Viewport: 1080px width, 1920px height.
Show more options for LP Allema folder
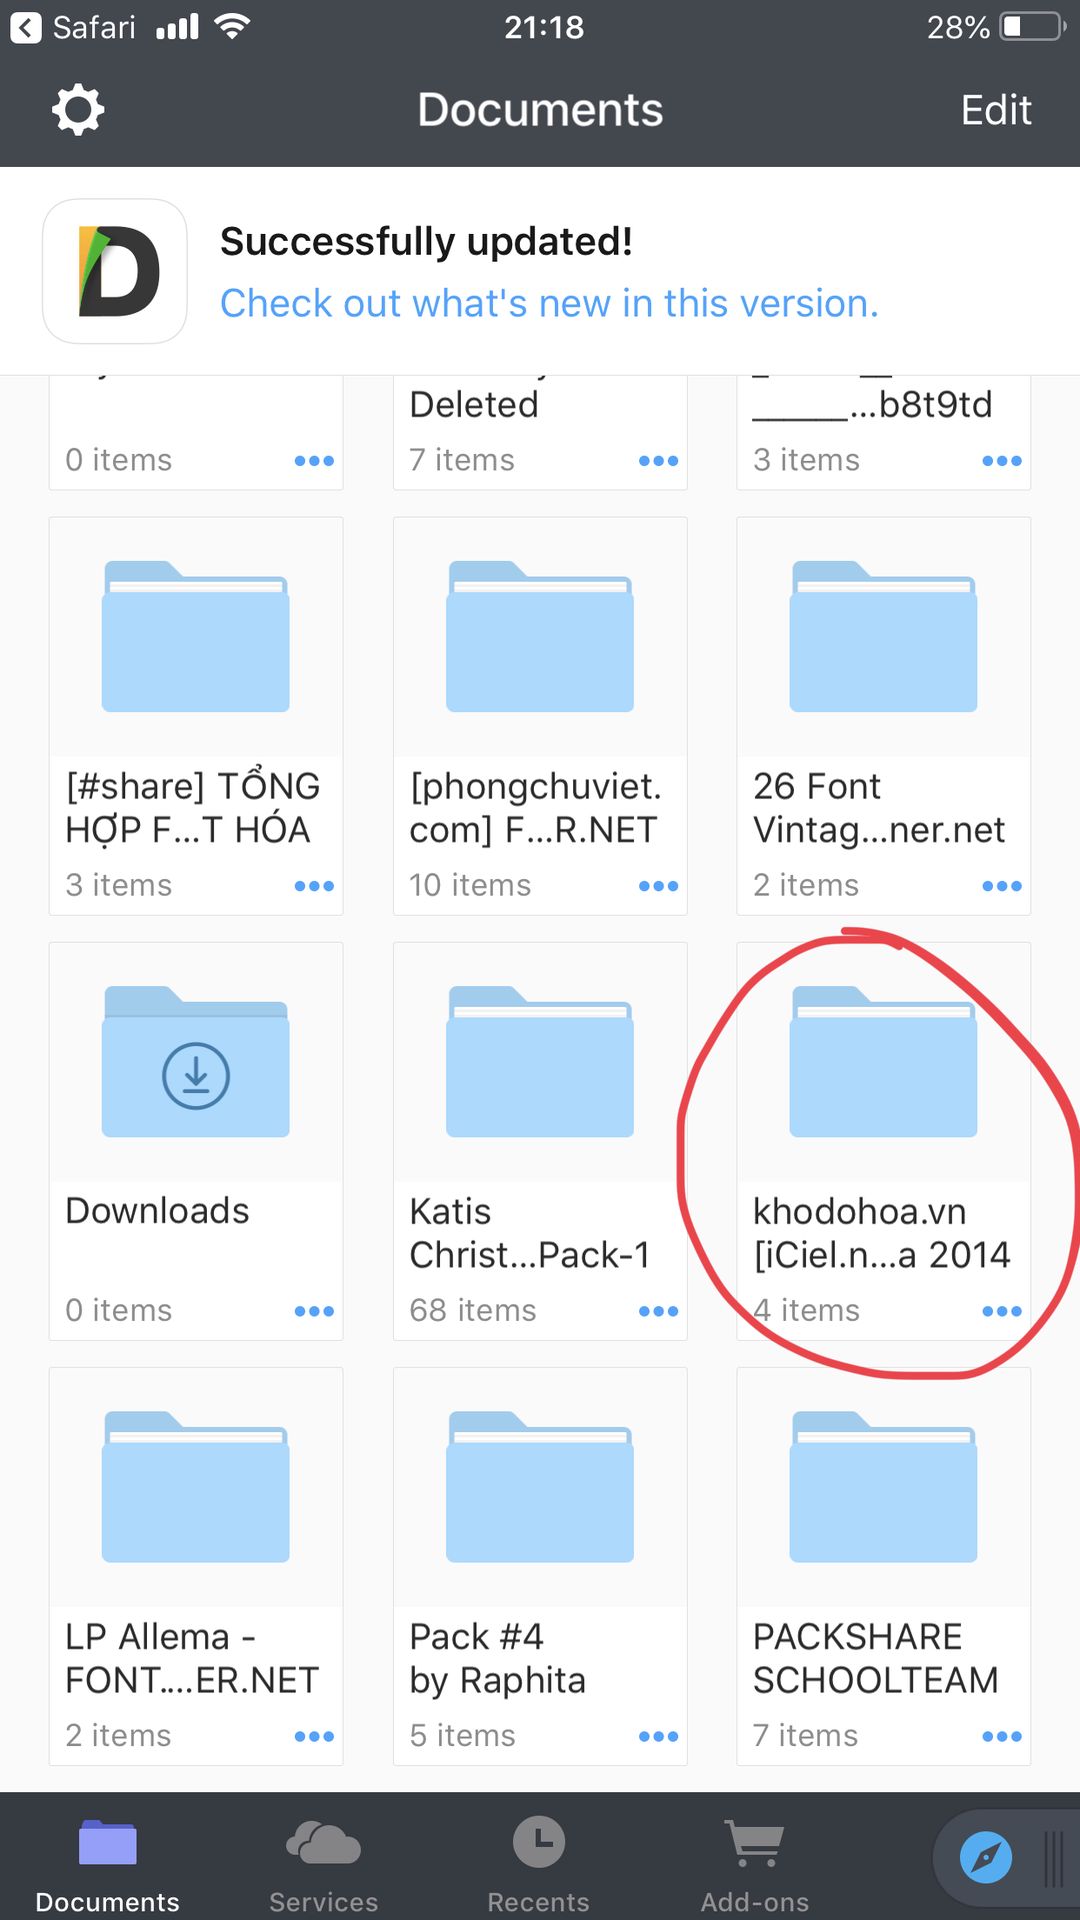click(x=314, y=1736)
